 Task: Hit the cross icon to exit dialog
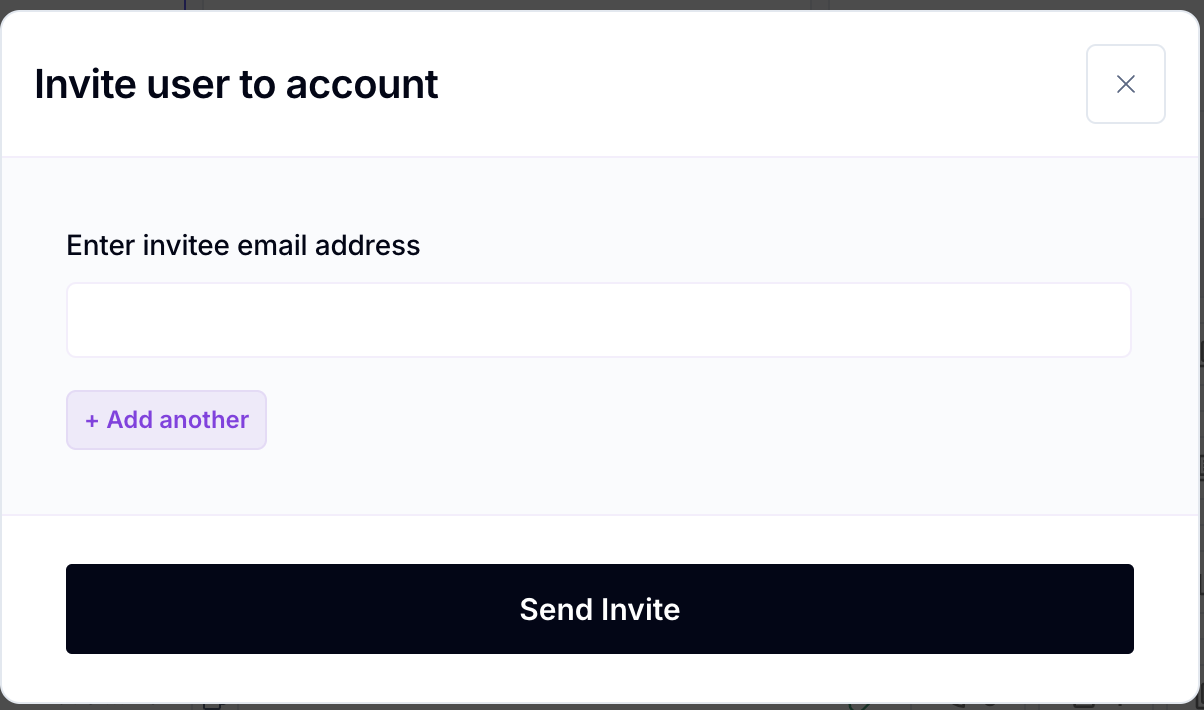[x=1125, y=84]
